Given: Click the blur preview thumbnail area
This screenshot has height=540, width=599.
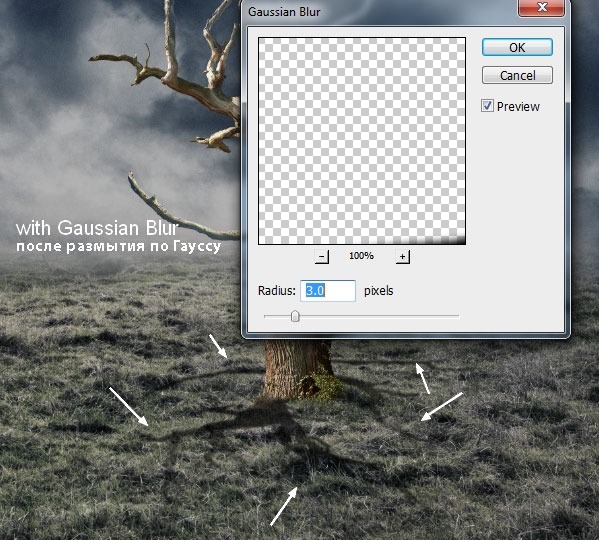Looking at the screenshot, I should pos(362,141).
